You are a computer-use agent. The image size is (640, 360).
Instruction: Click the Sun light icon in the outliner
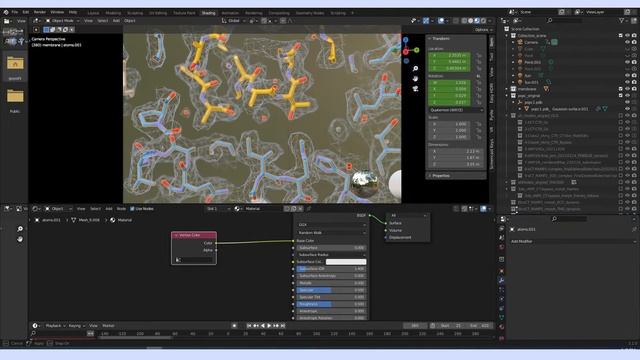pos(520,76)
